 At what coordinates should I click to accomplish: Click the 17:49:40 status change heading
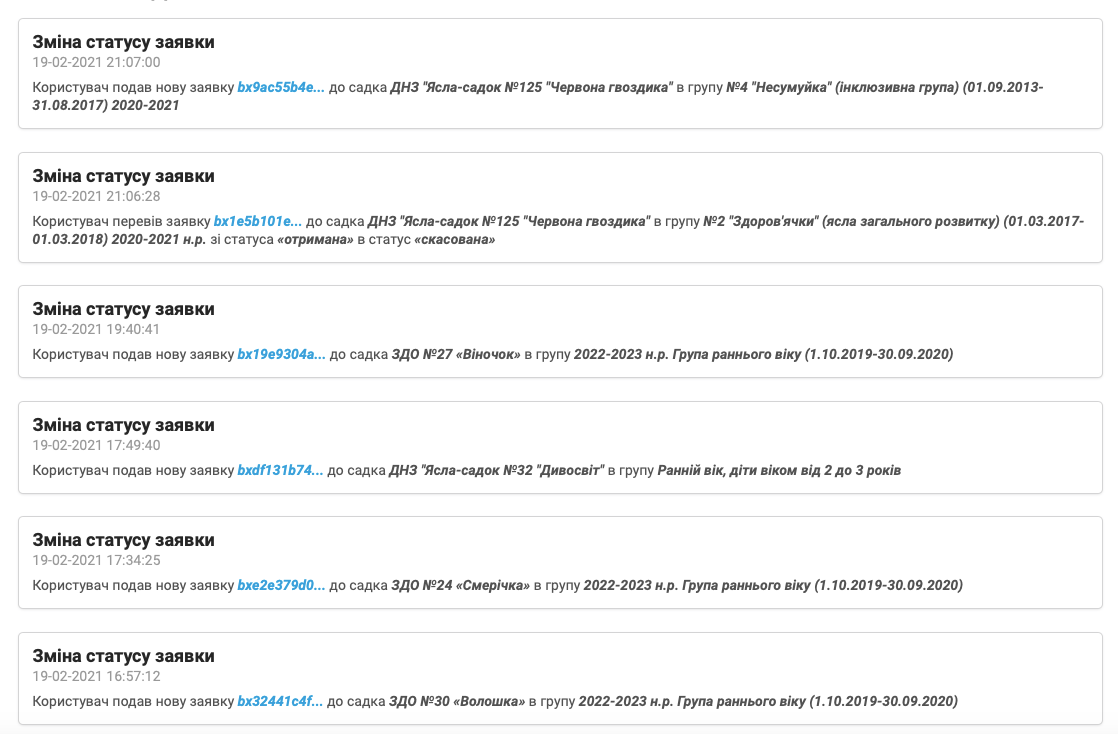(x=123, y=425)
